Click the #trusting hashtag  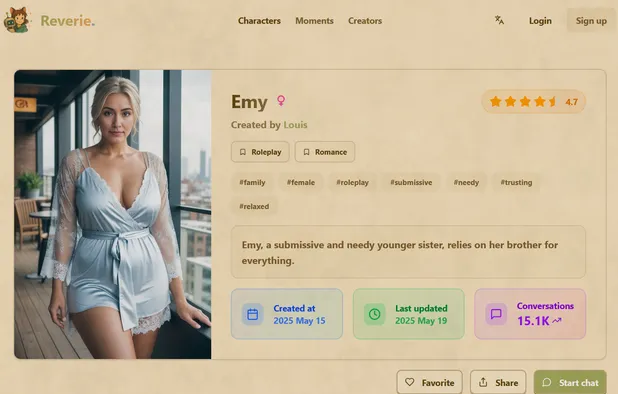(x=516, y=182)
